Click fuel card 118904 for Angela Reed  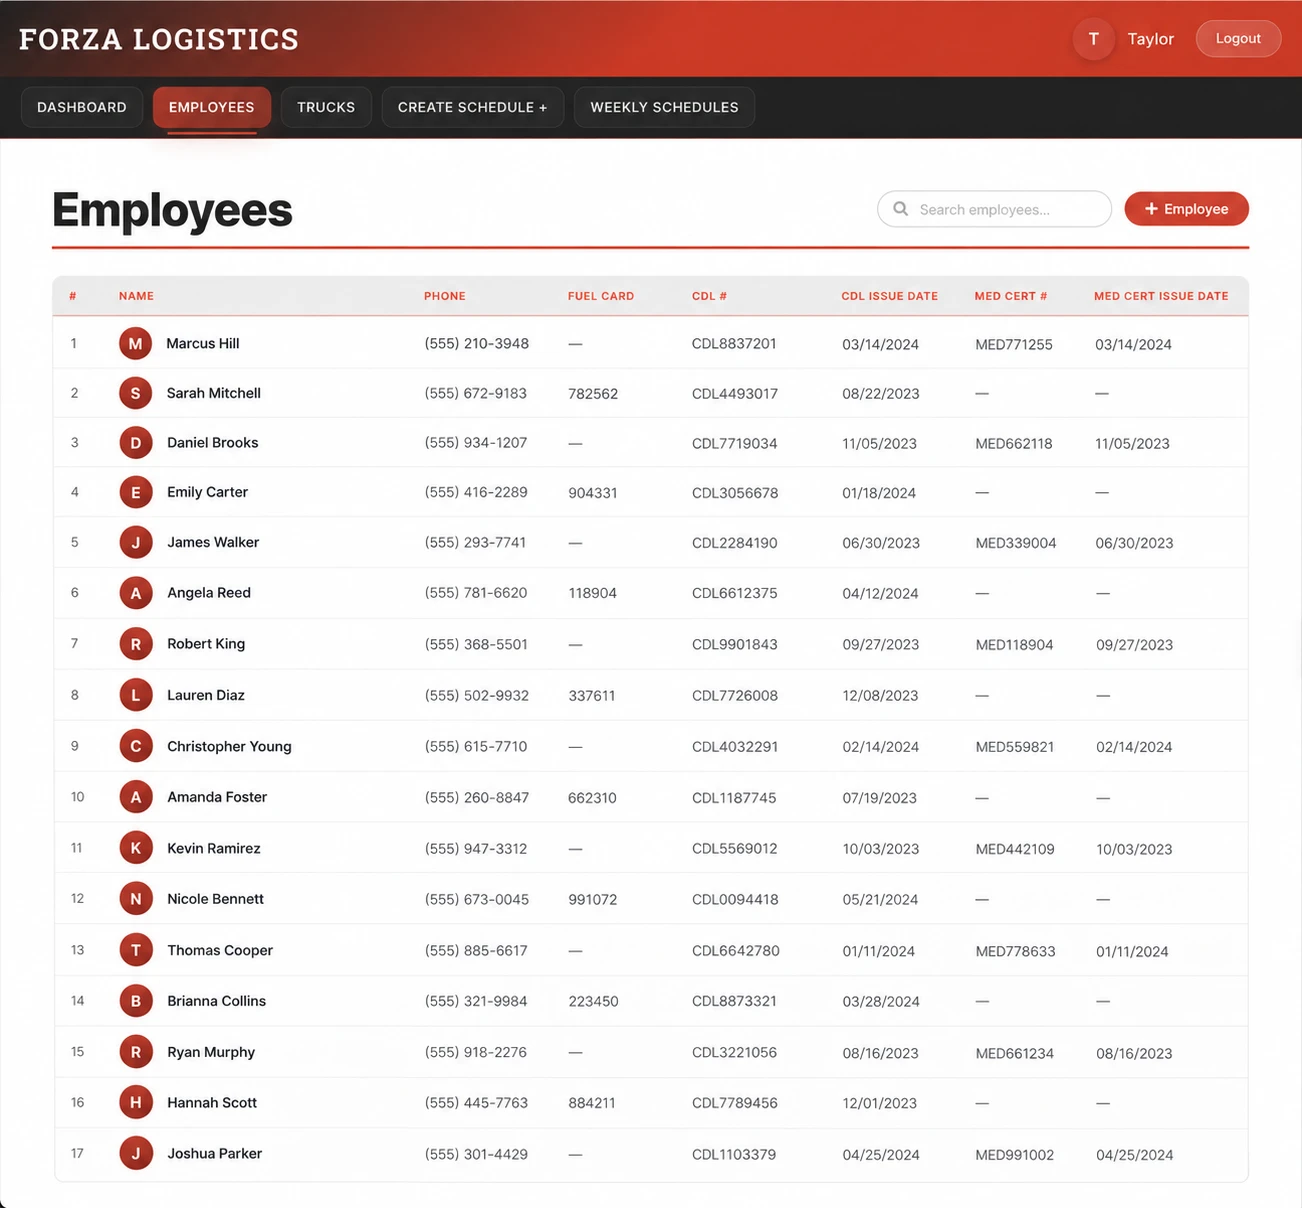coord(593,593)
